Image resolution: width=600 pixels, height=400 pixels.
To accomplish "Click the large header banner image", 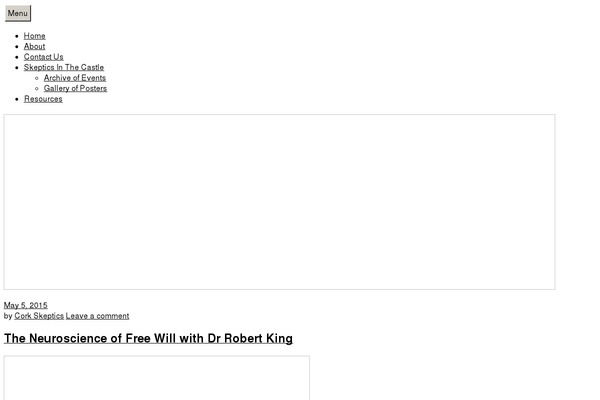I will 279,202.
